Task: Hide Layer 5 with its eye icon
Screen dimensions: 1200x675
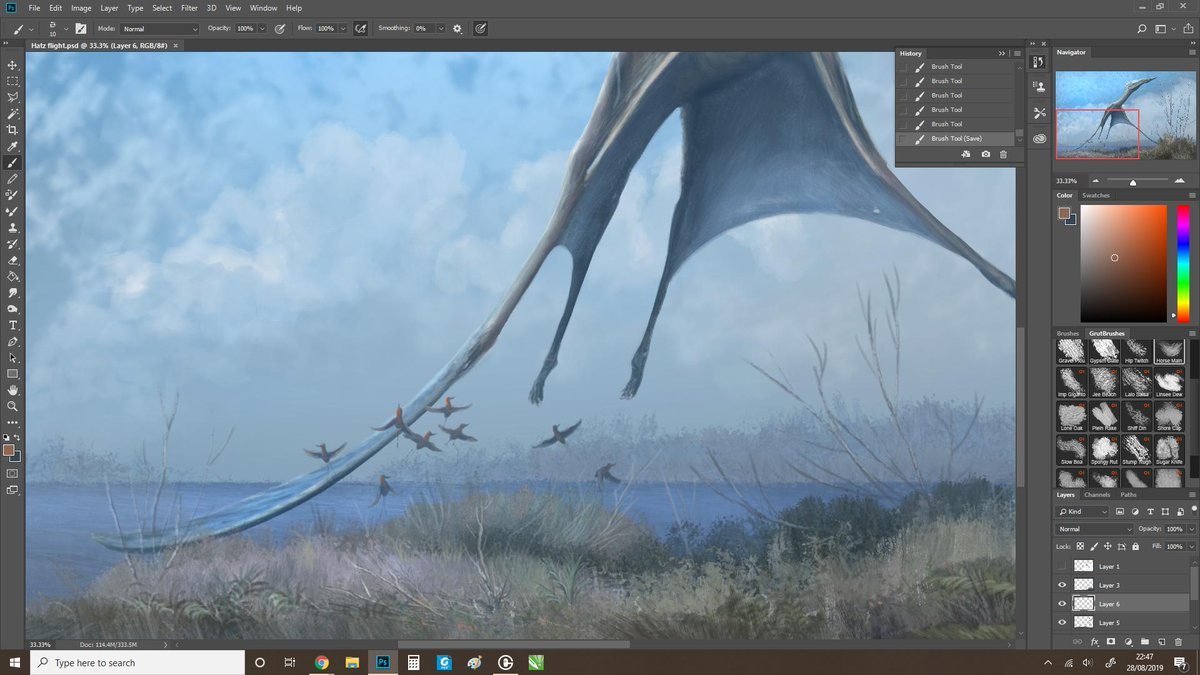Action: pyautogui.click(x=1062, y=623)
